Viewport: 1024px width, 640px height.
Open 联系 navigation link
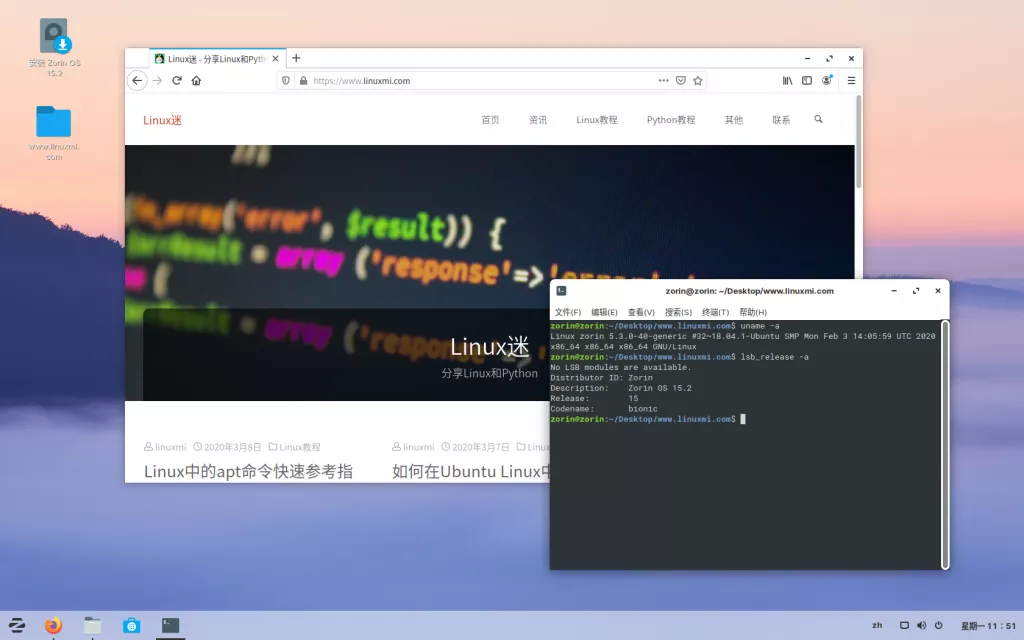tap(781, 120)
